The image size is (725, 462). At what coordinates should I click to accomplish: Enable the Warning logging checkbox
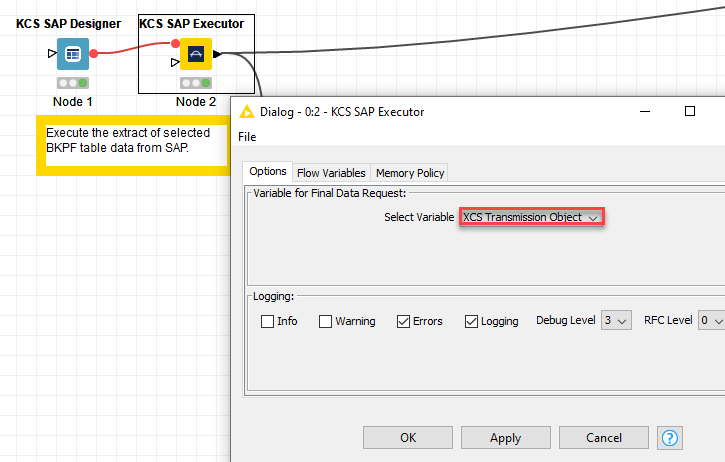pos(325,321)
